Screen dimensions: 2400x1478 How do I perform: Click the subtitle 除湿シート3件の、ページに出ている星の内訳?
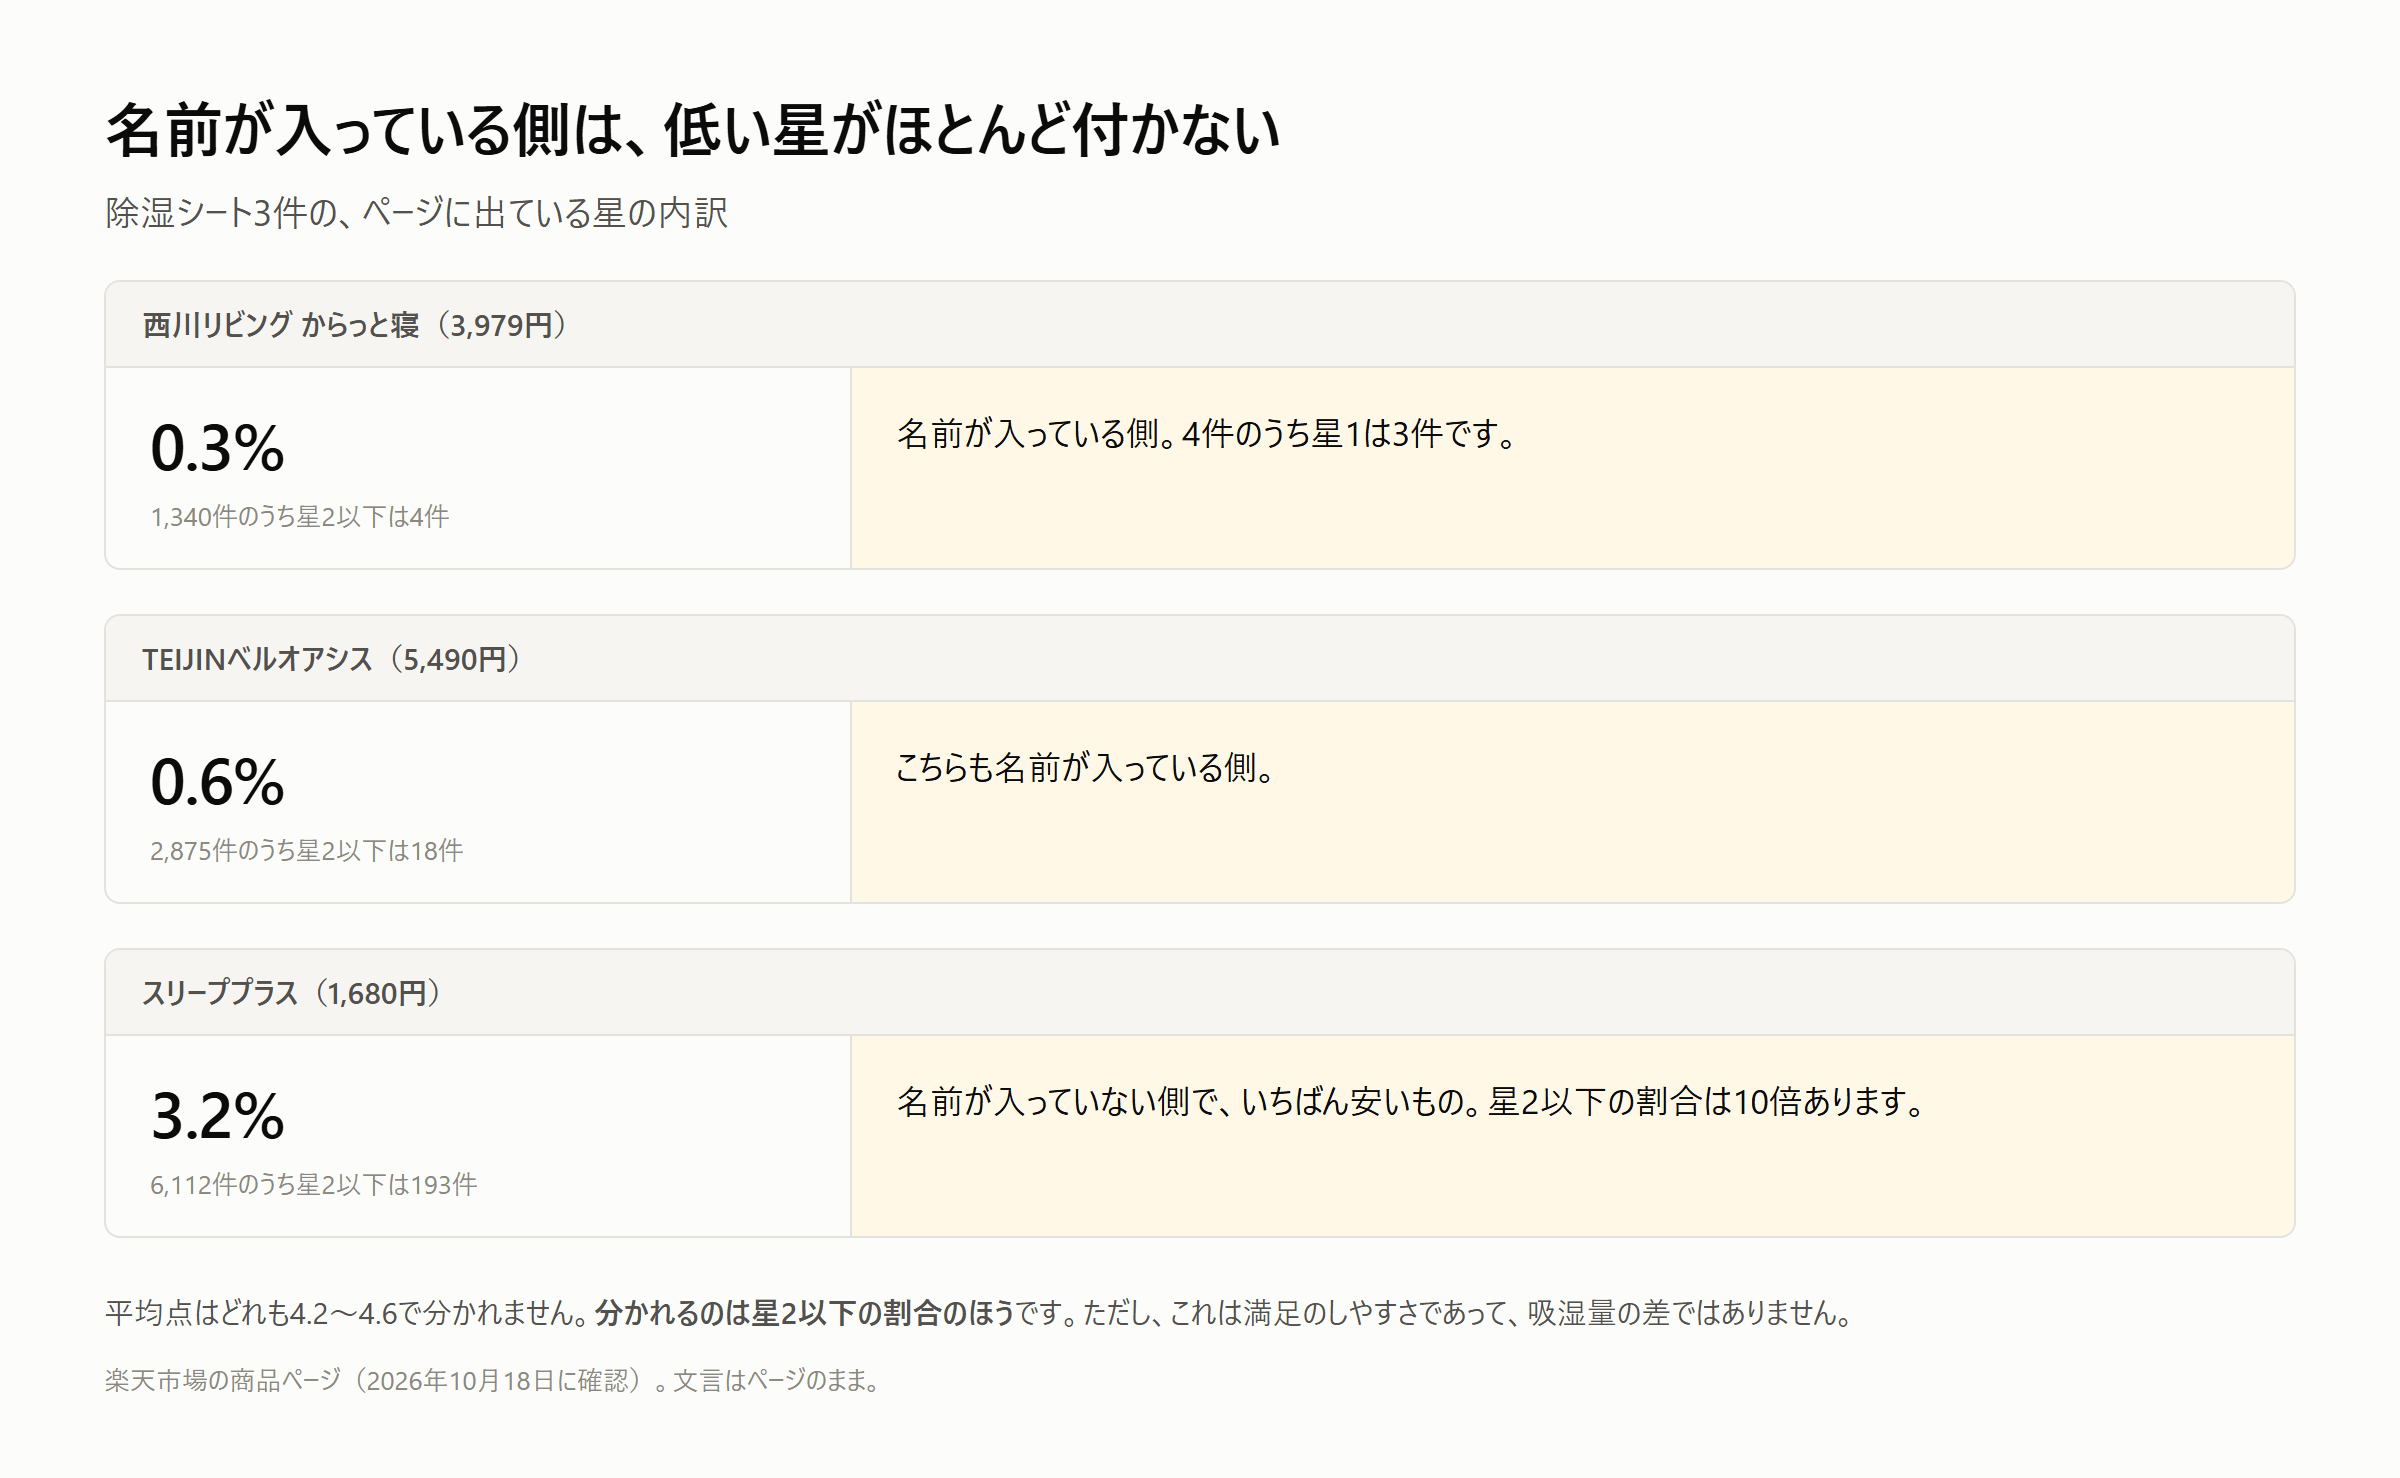(x=416, y=213)
